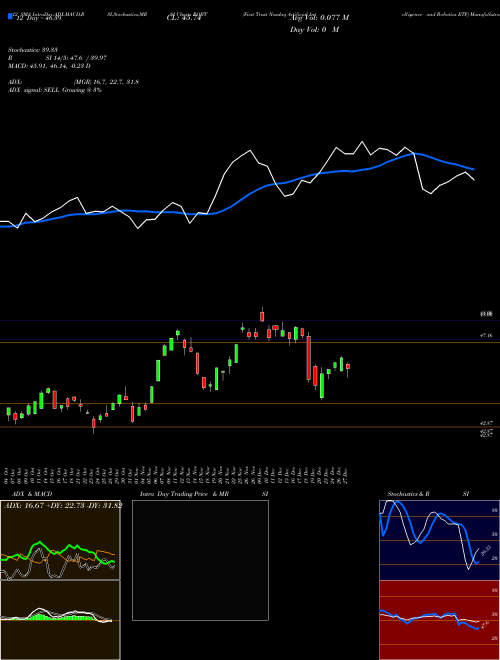Click the 'Stochastics & R' panel title
This screenshot has width=500, height=660.
click(x=409, y=494)
